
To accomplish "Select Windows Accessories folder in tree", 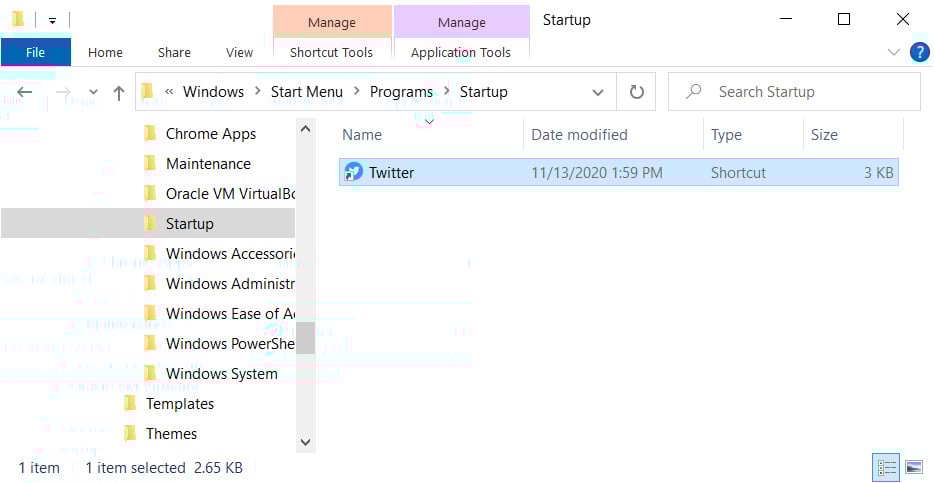I will pos(230,254).
